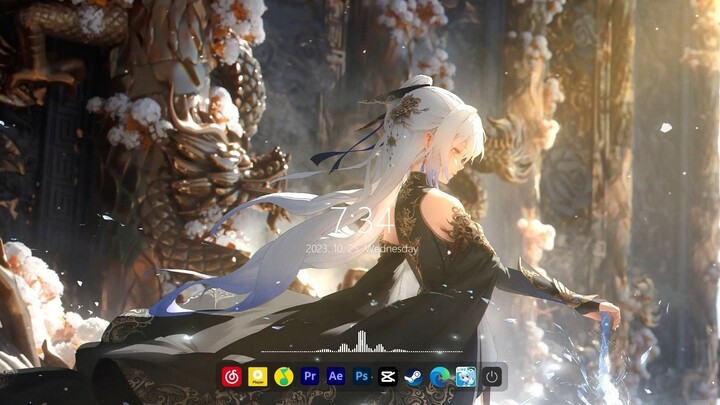This screenshot has width=720, height=405.
Task: Open Adobe After Effects
Action: point(336,377)
